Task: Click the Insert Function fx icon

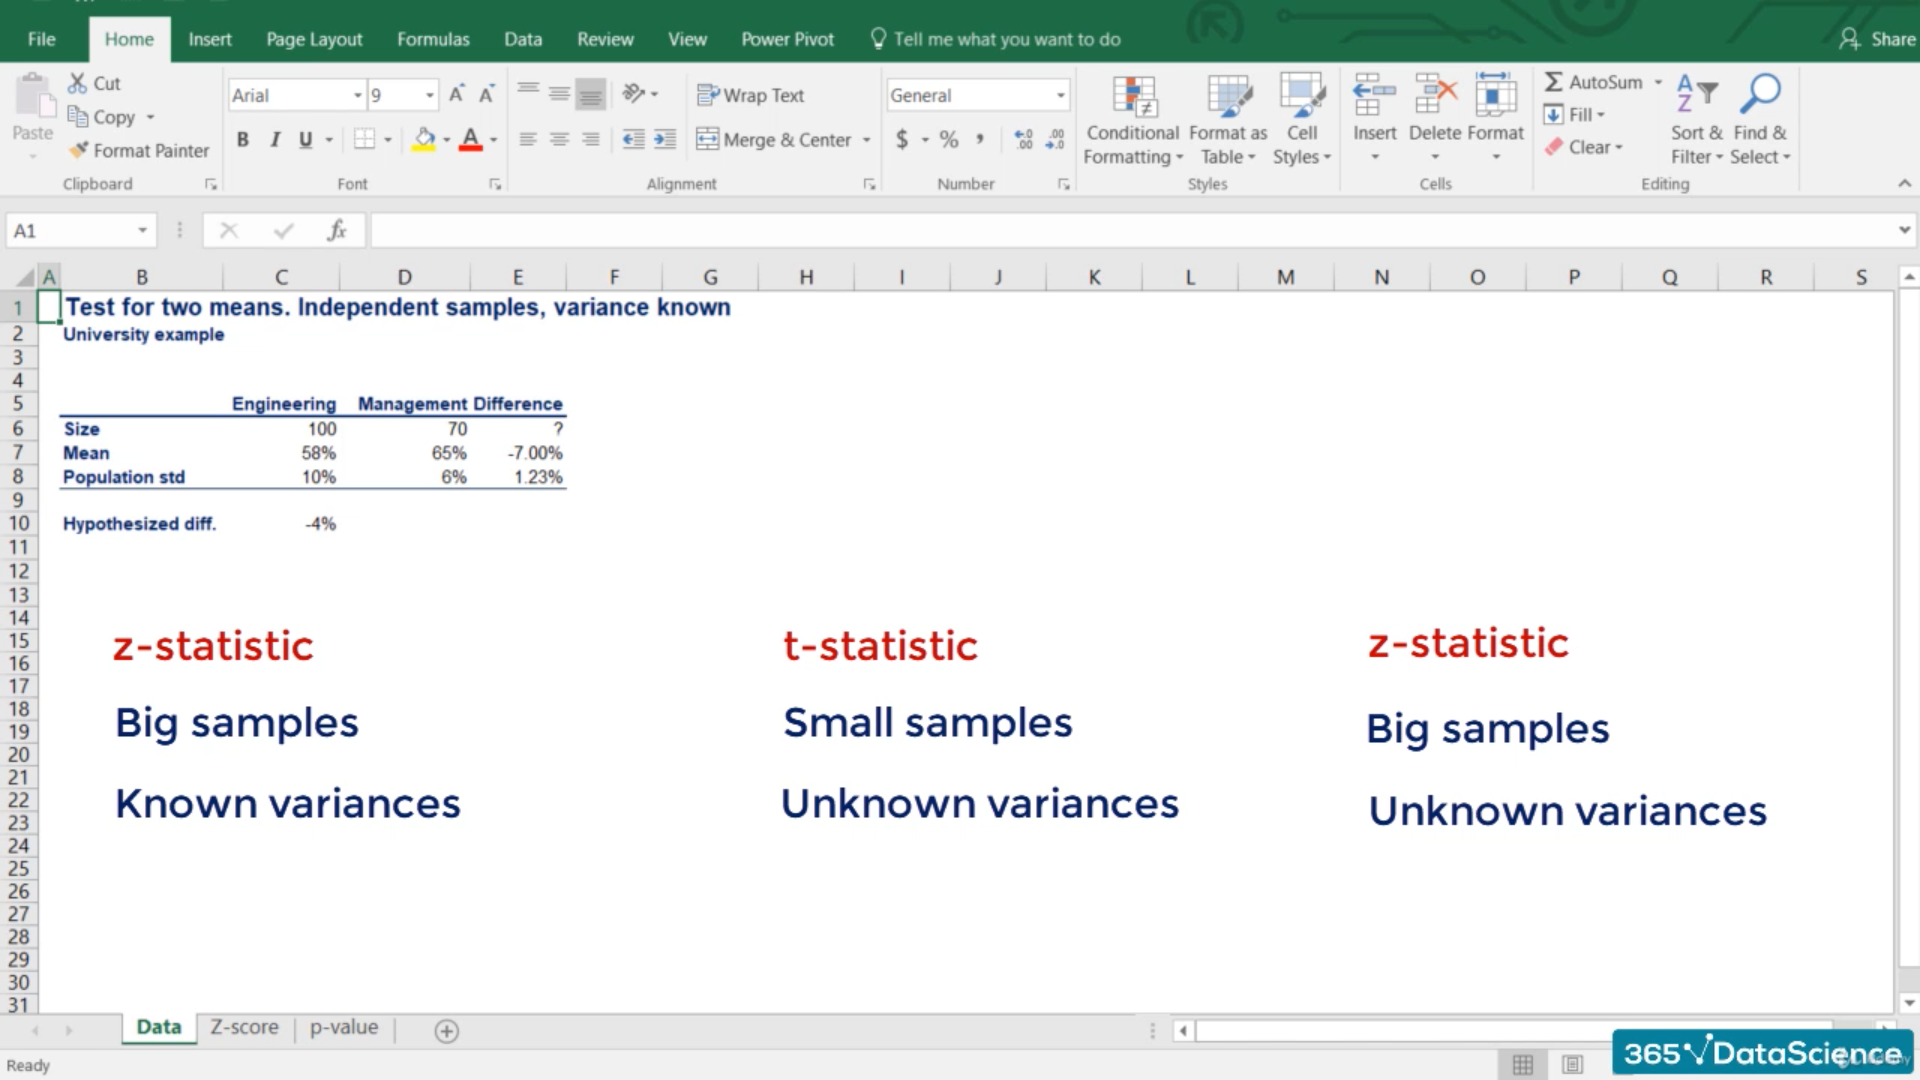Action: (x=336, y=231)
